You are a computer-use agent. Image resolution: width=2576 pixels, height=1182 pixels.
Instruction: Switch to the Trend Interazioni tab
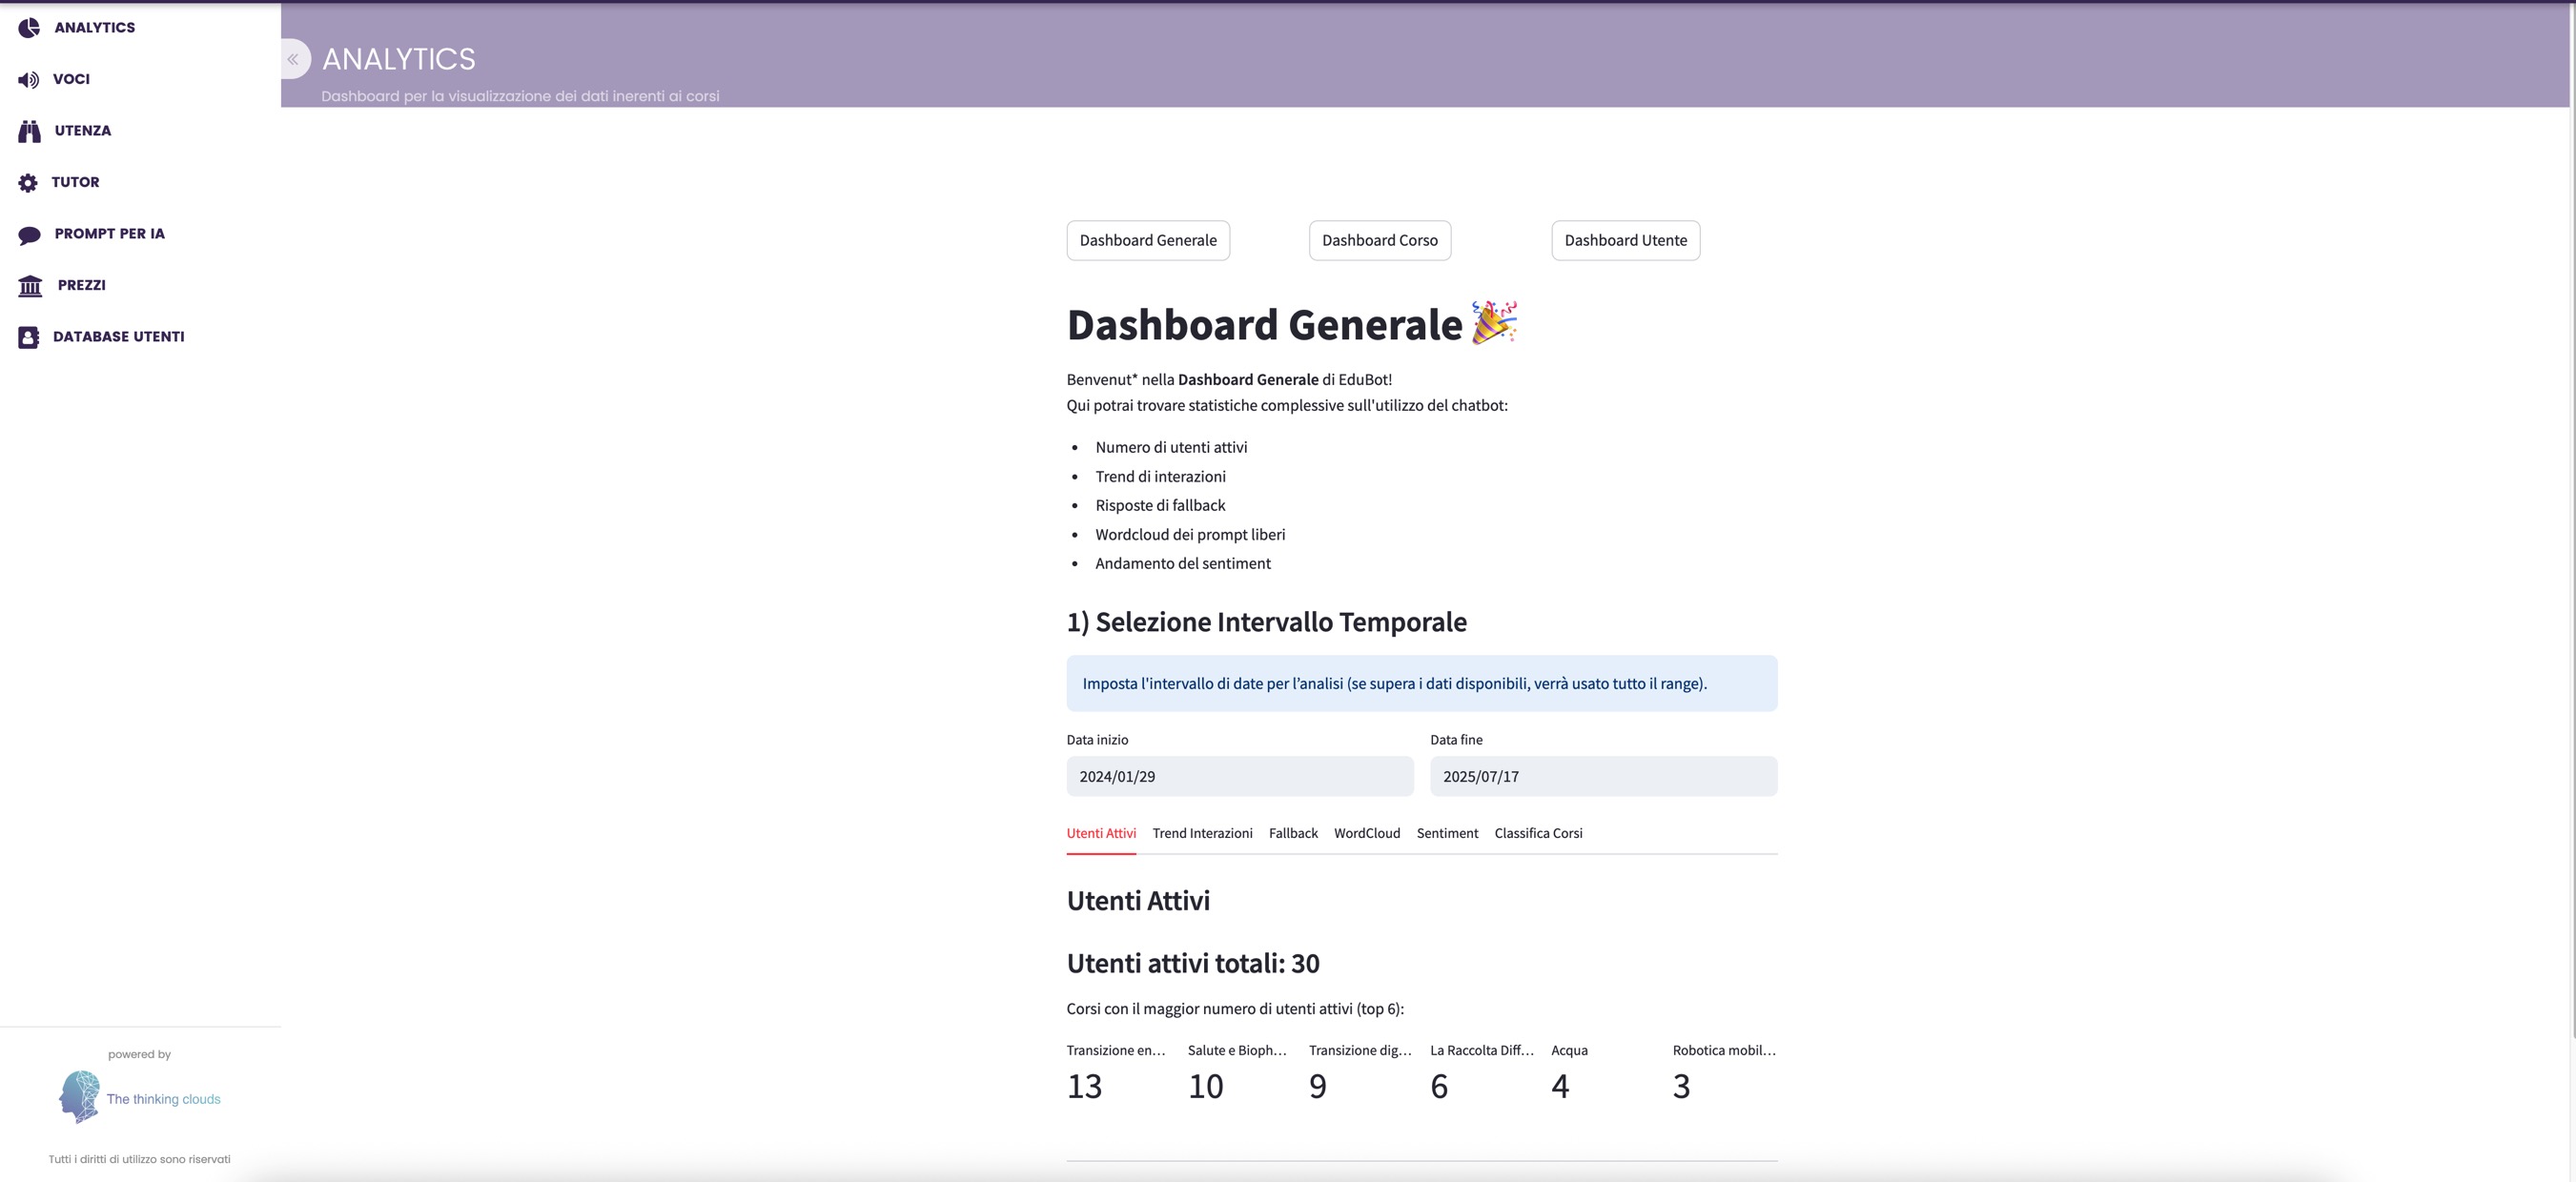(x=1202, y=833)
